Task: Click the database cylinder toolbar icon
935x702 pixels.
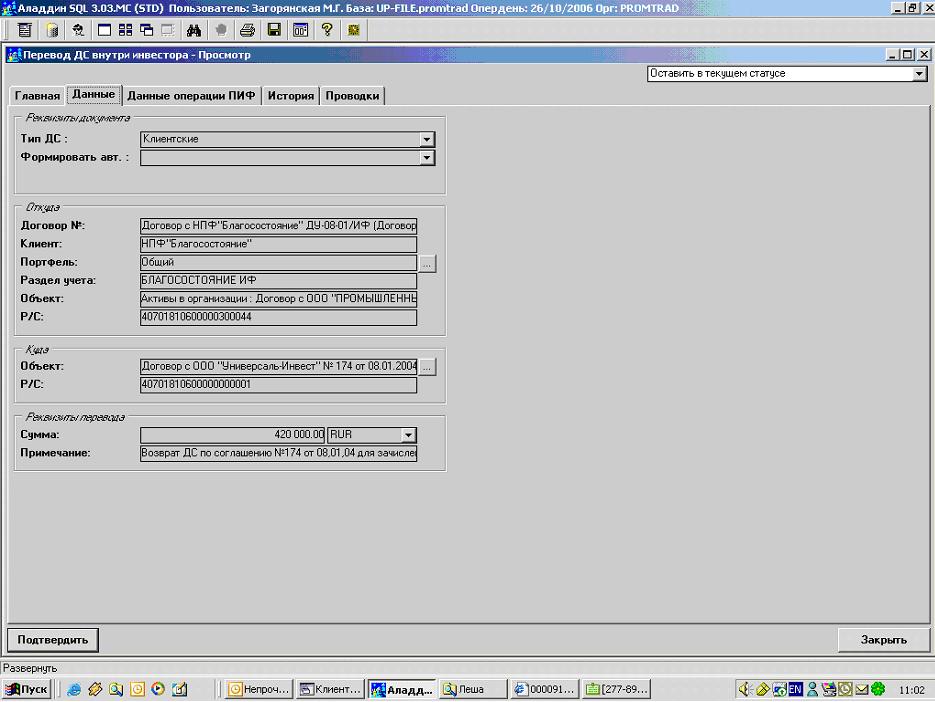Action: (x=52, y=30)
